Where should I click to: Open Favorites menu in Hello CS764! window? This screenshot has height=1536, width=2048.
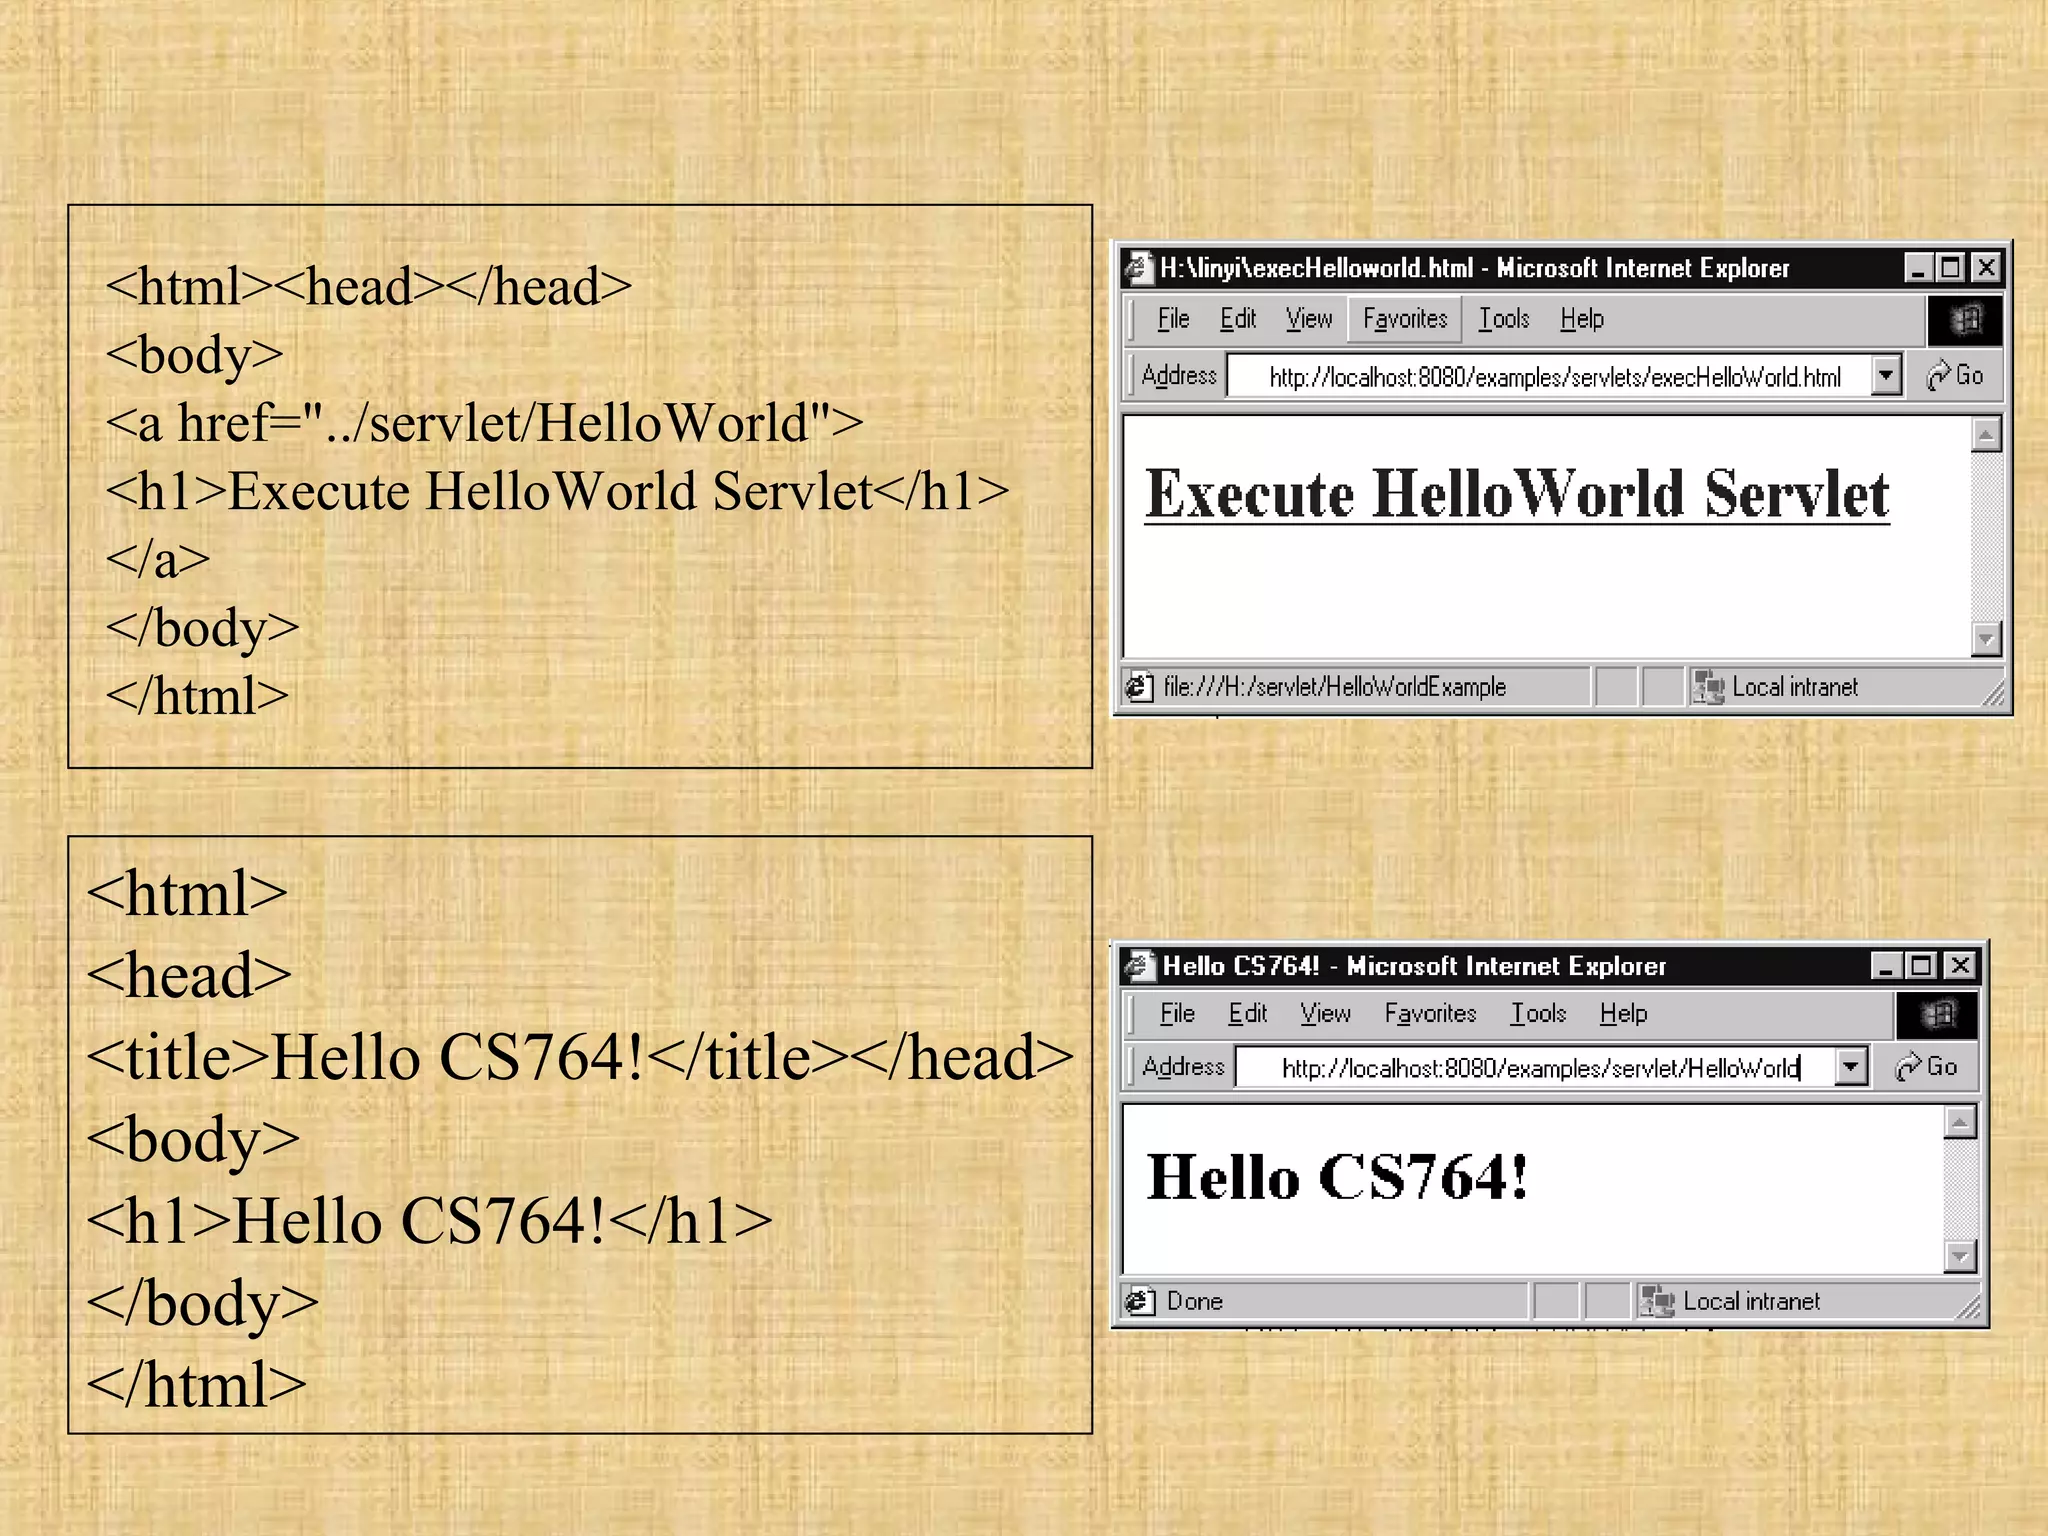coord(1430,1013)
